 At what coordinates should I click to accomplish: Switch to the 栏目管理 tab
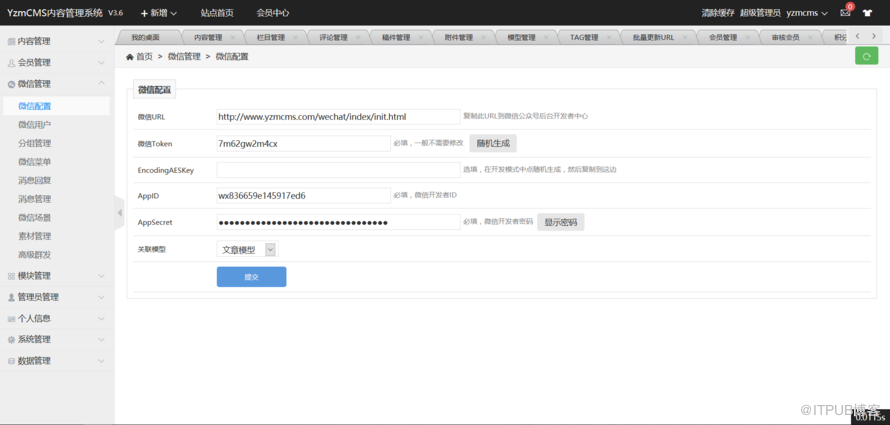(270, 37)
